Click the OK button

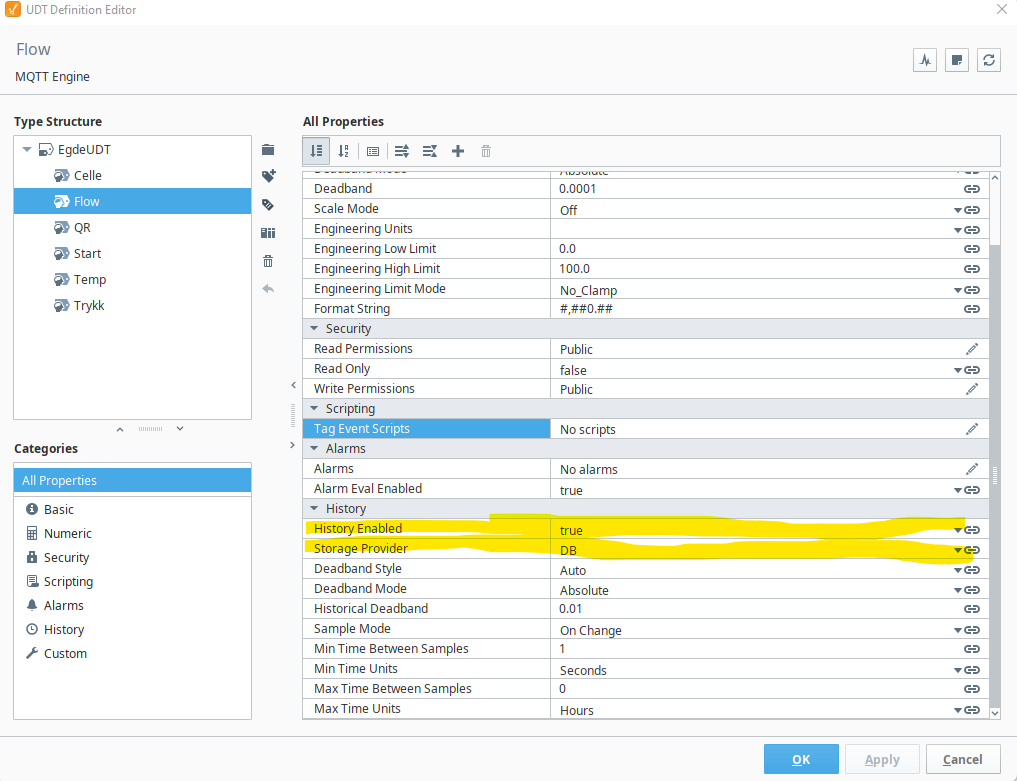(x=801, y=759)
